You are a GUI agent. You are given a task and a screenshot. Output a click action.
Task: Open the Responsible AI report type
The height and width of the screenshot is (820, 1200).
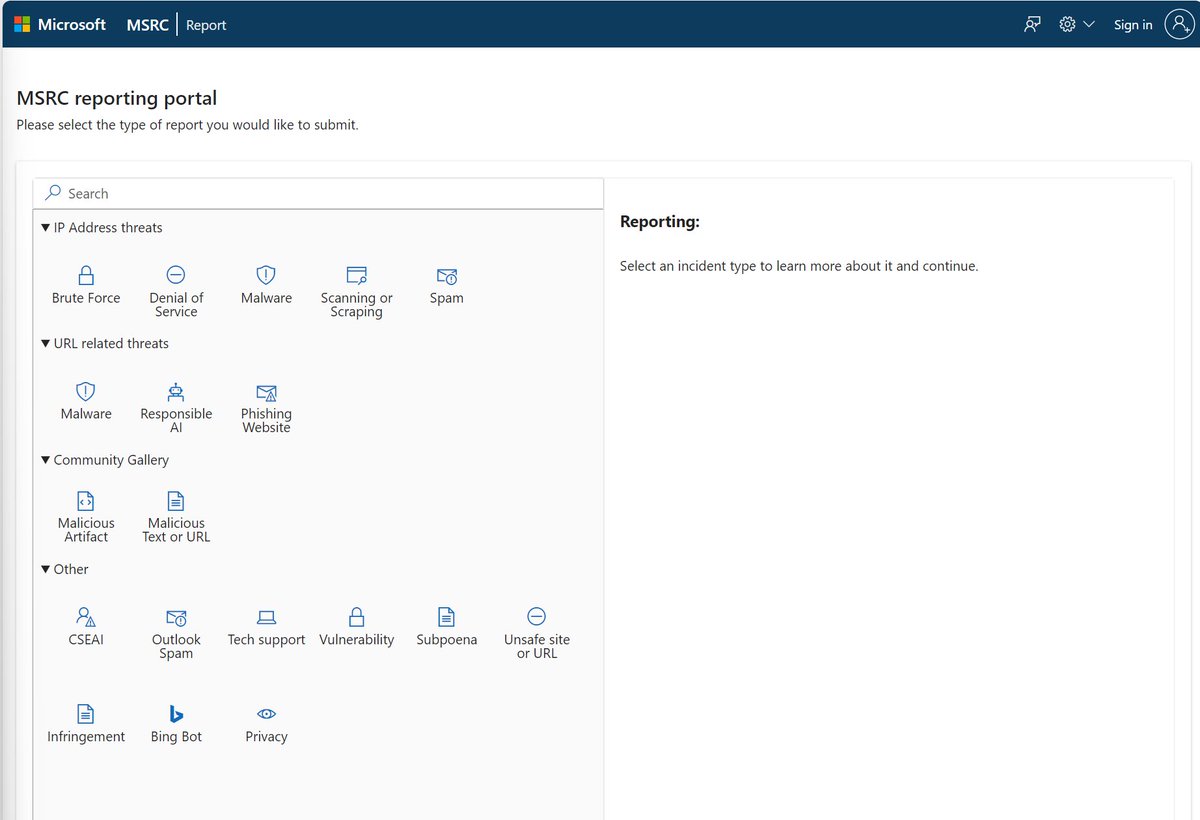pyautogui.click(x=176, y=408)
